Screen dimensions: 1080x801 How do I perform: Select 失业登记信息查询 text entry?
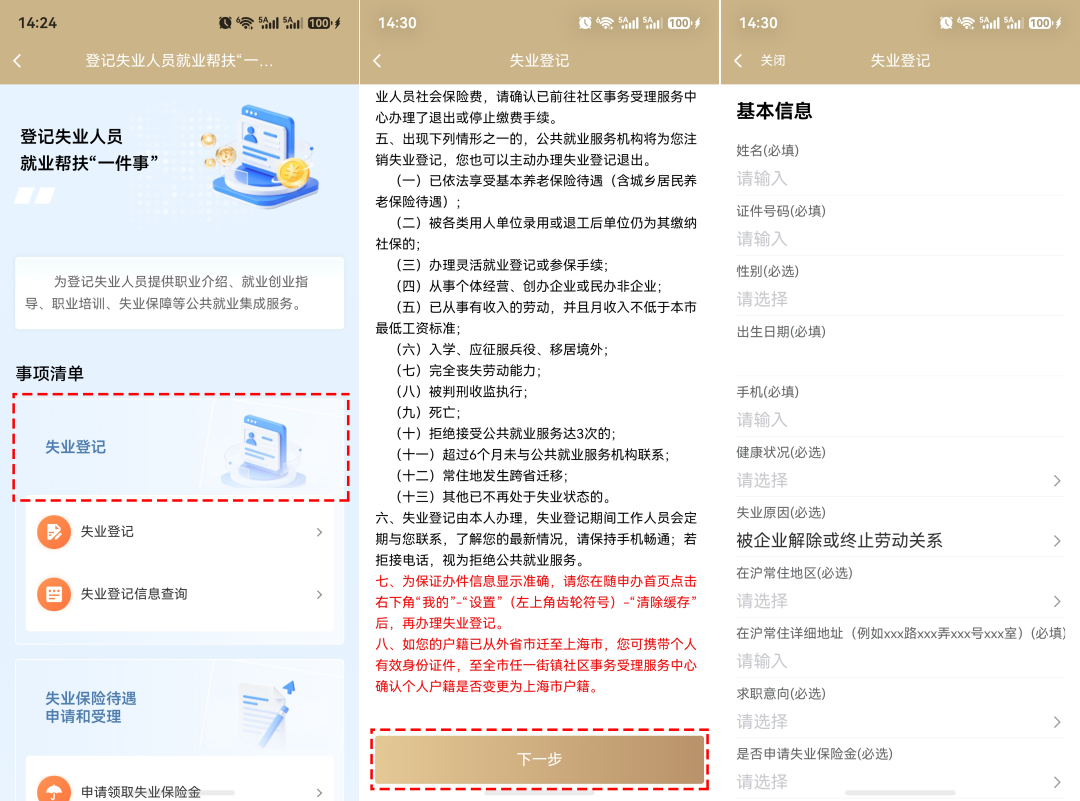[x=134, y=594]
